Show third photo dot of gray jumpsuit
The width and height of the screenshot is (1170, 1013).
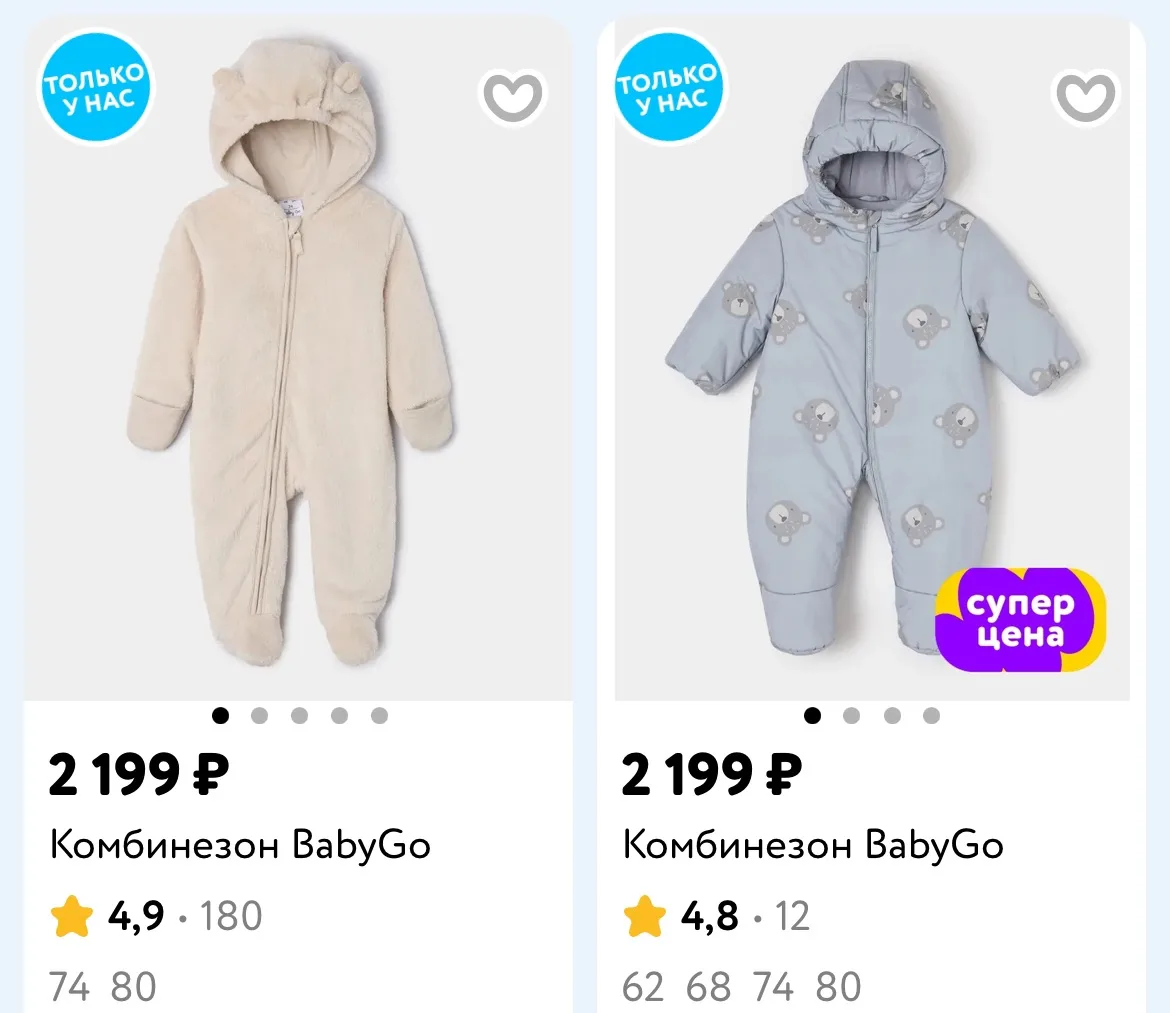coord(892,716)
